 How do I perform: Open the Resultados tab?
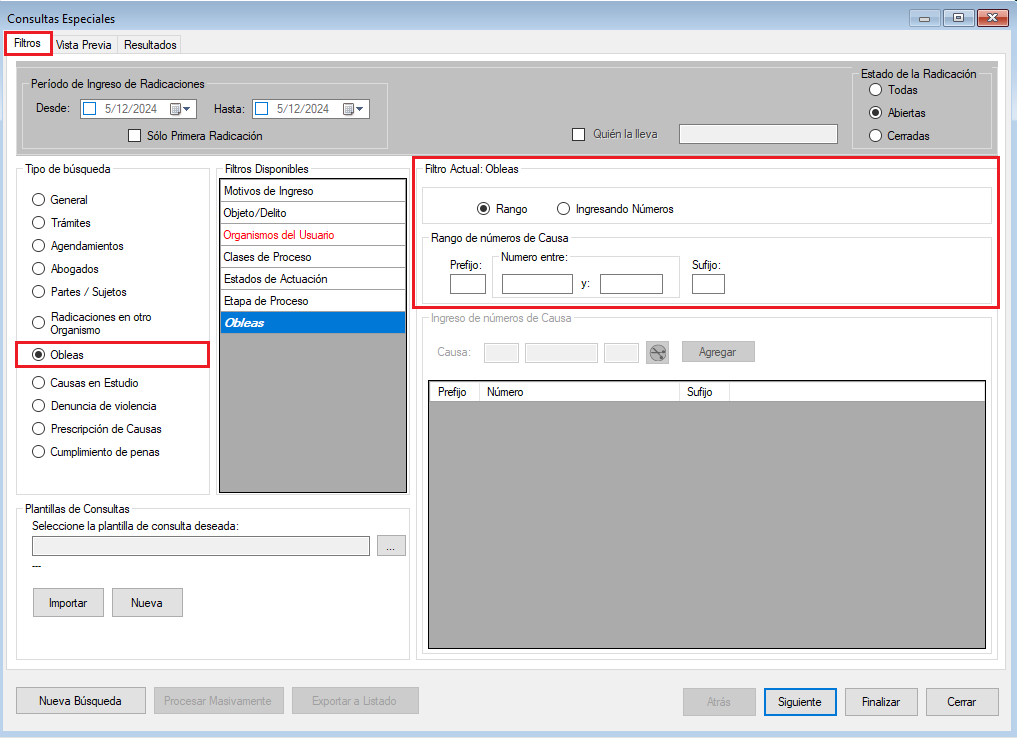click(150, 45)
